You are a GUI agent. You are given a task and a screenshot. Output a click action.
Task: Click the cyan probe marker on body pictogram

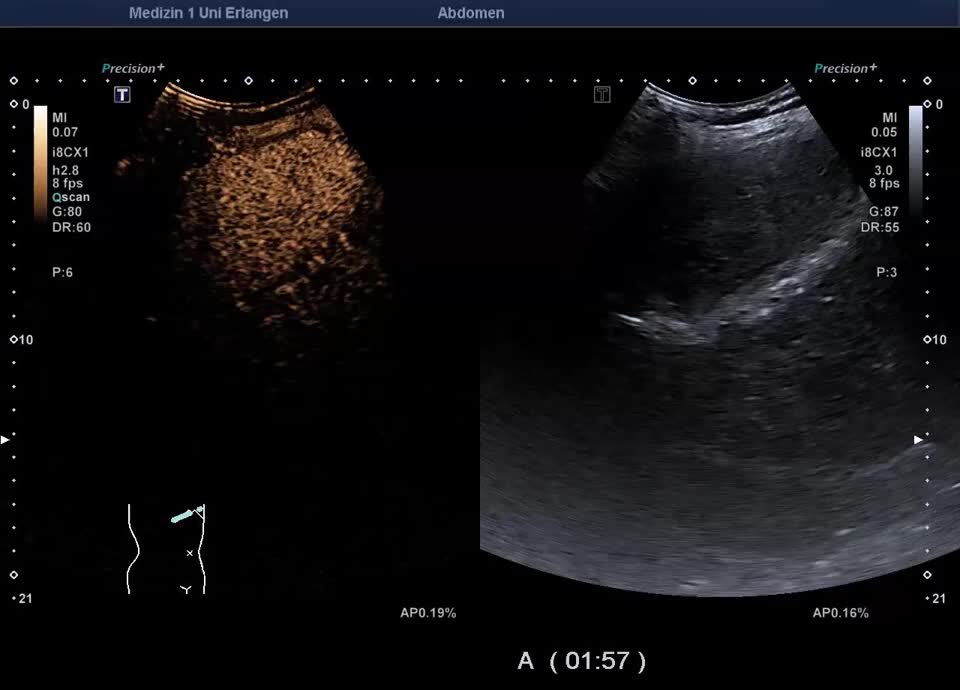click(x=183, y=516)
